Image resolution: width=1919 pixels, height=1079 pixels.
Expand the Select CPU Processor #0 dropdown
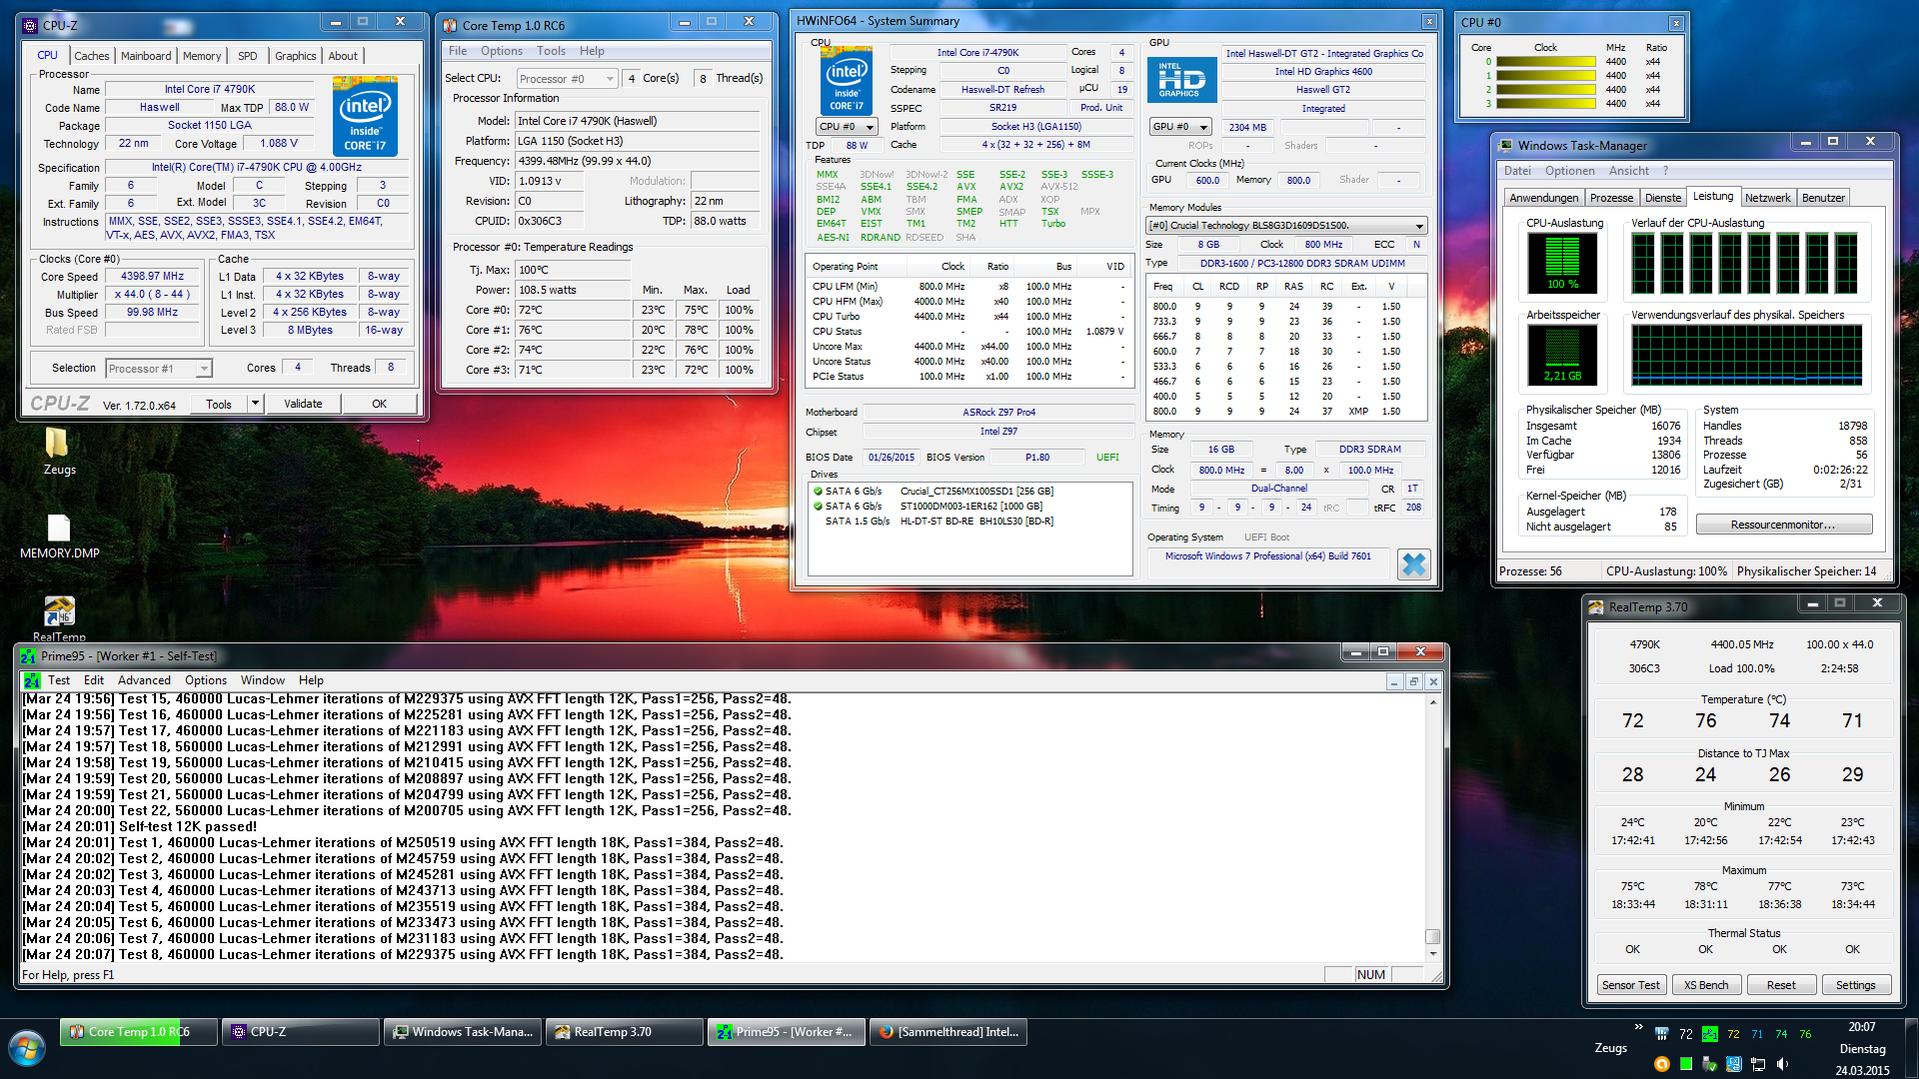[x=567, y=78]
